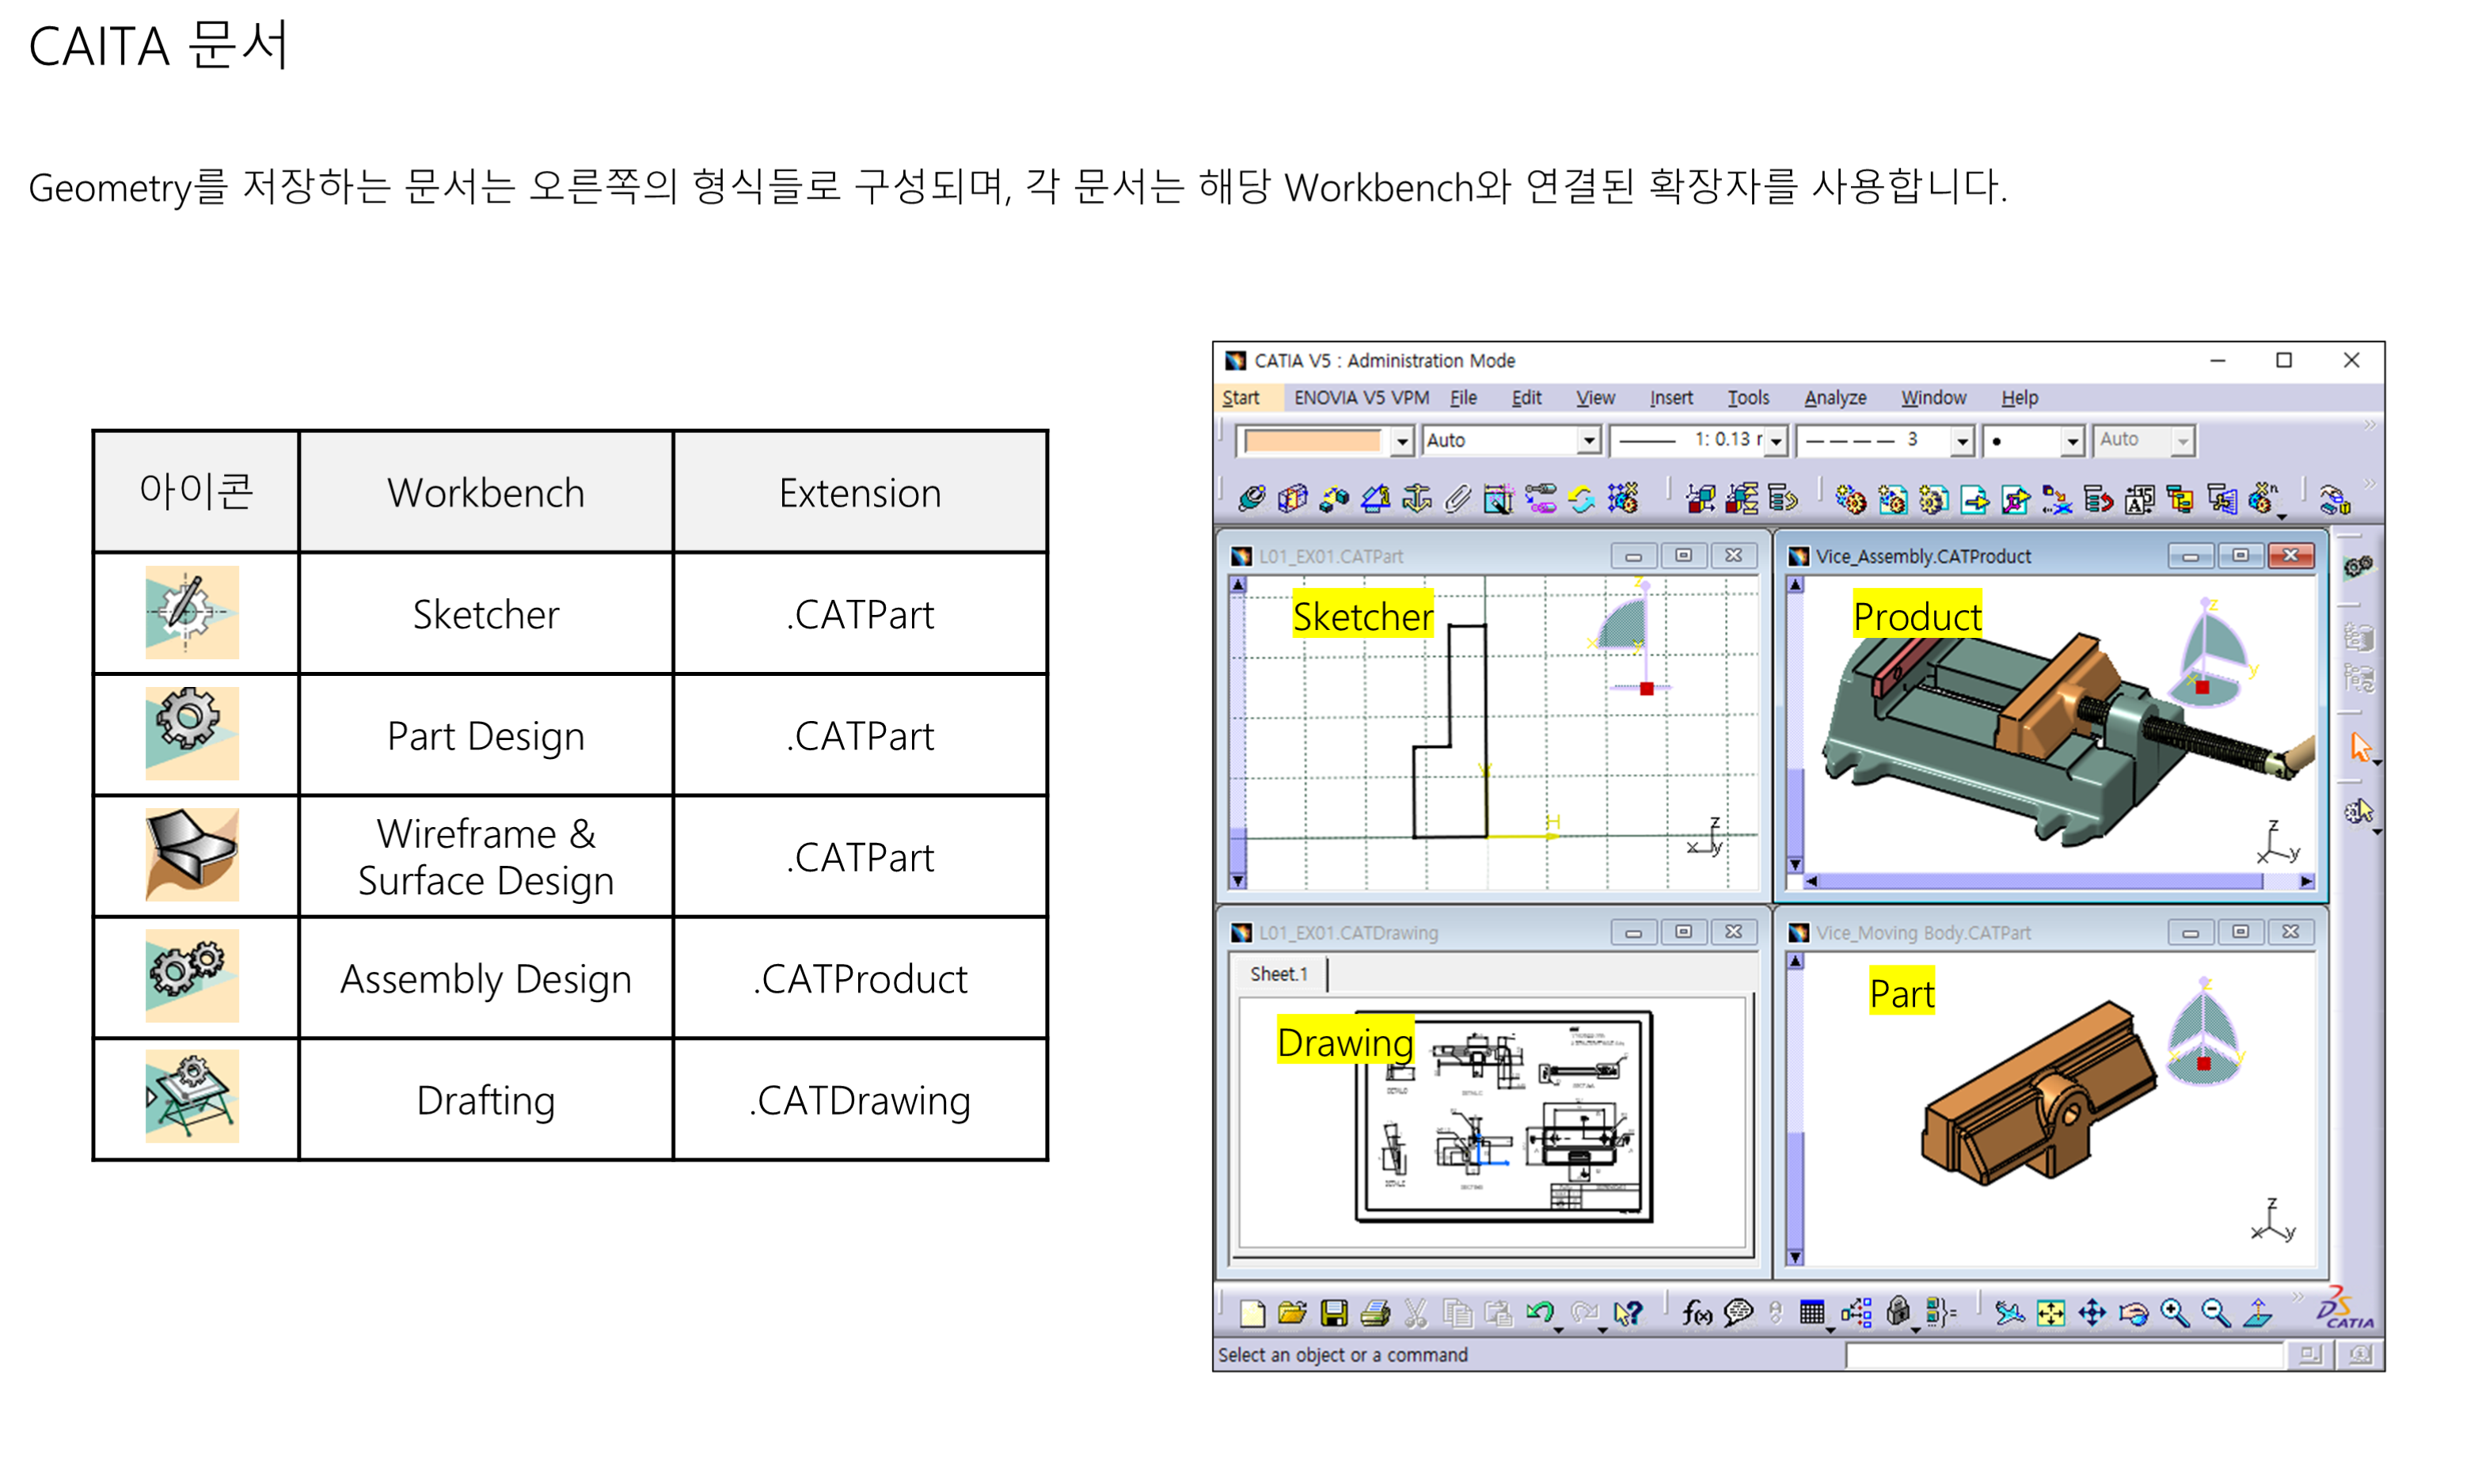Click the Save diskette icon

pyautogui.click(x=1333, y=1313)
